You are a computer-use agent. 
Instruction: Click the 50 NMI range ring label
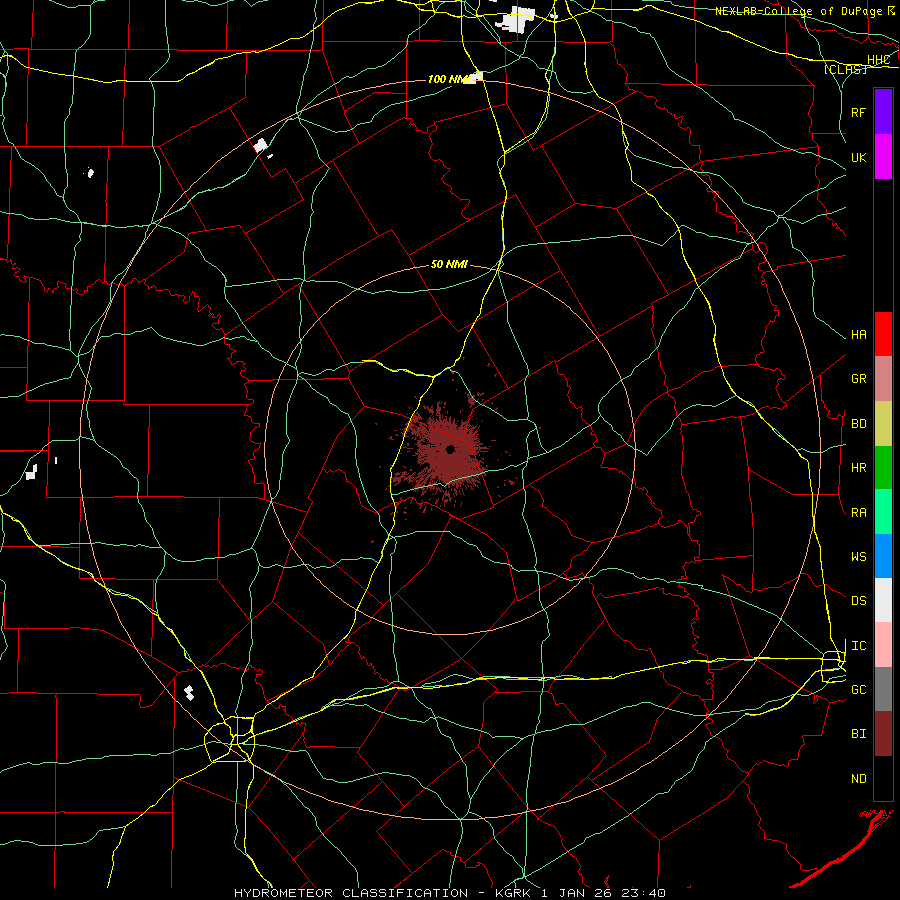tap(449, 264)
